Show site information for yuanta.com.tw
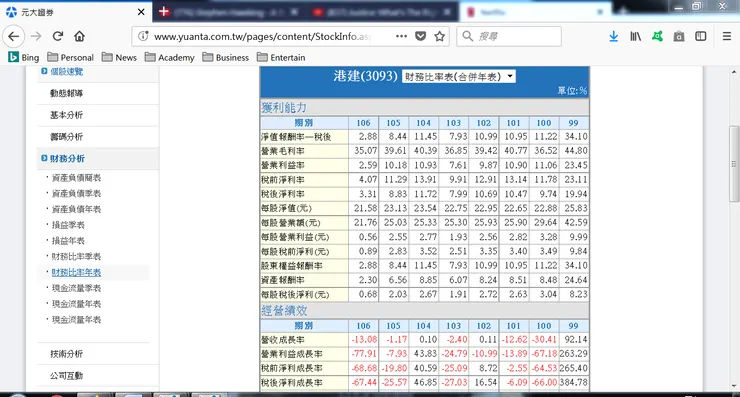This screenshot has height=397, width=740. 143,36
